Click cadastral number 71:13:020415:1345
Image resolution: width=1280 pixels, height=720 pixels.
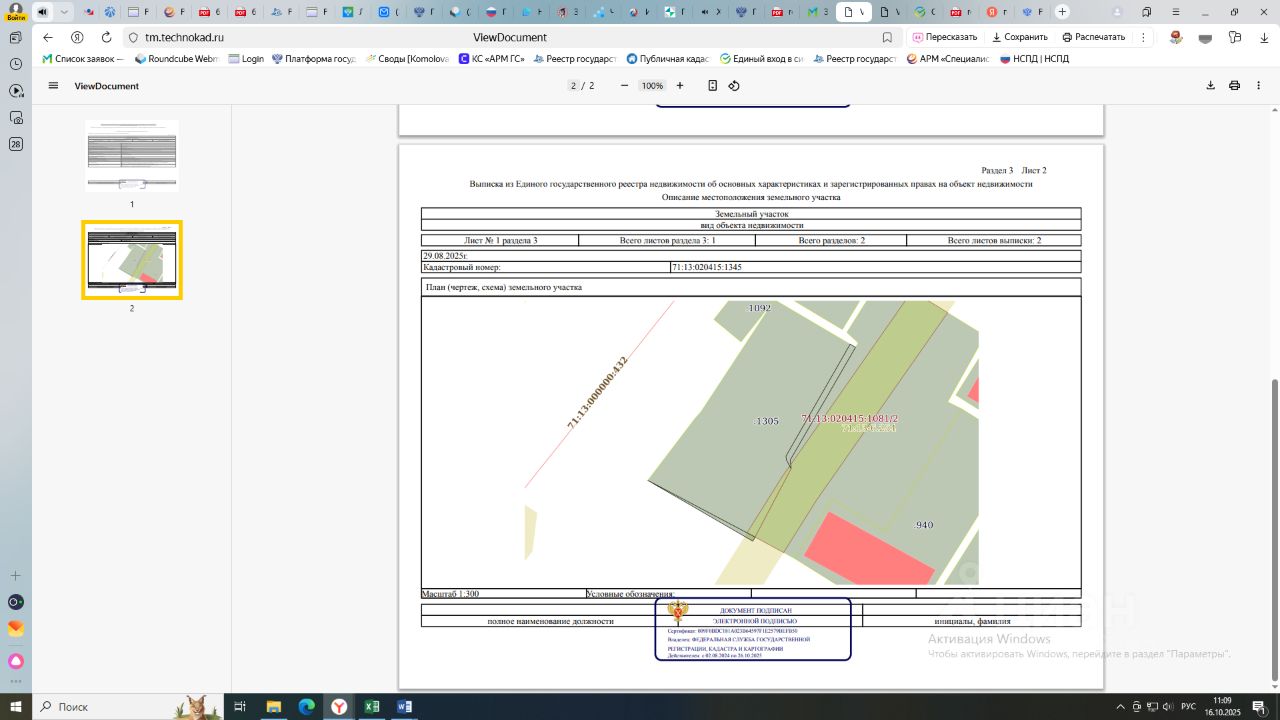coord(707,267)
